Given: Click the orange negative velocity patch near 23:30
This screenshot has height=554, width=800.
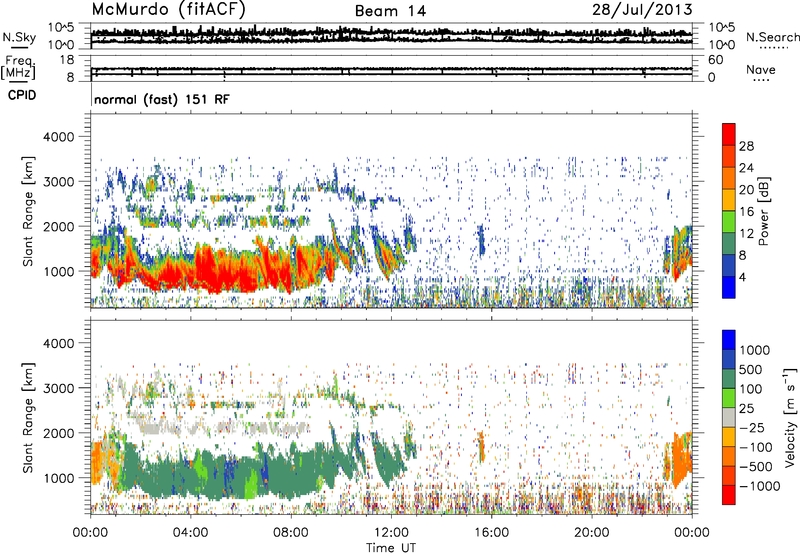Looking at the screenshot, I should tap(681, 459).
